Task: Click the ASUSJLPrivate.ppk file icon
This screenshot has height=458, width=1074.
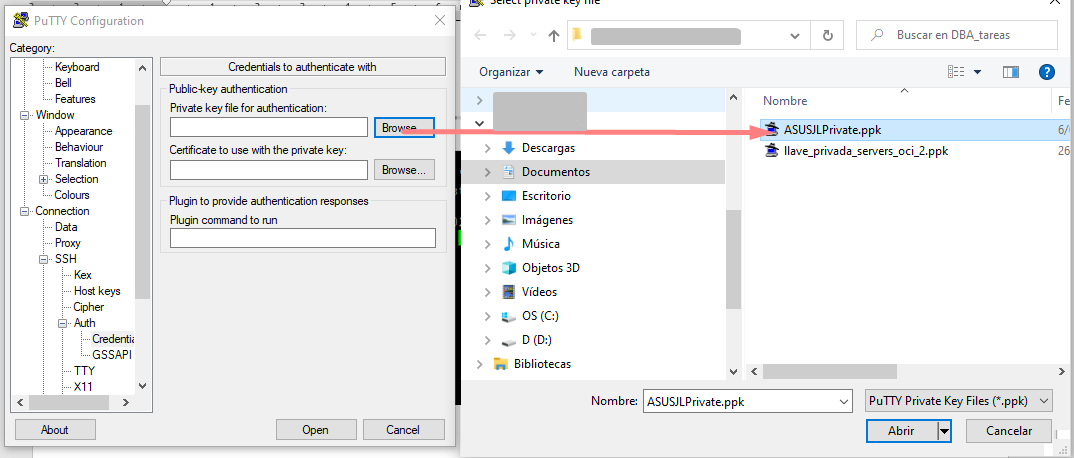Action: [772, 129]
